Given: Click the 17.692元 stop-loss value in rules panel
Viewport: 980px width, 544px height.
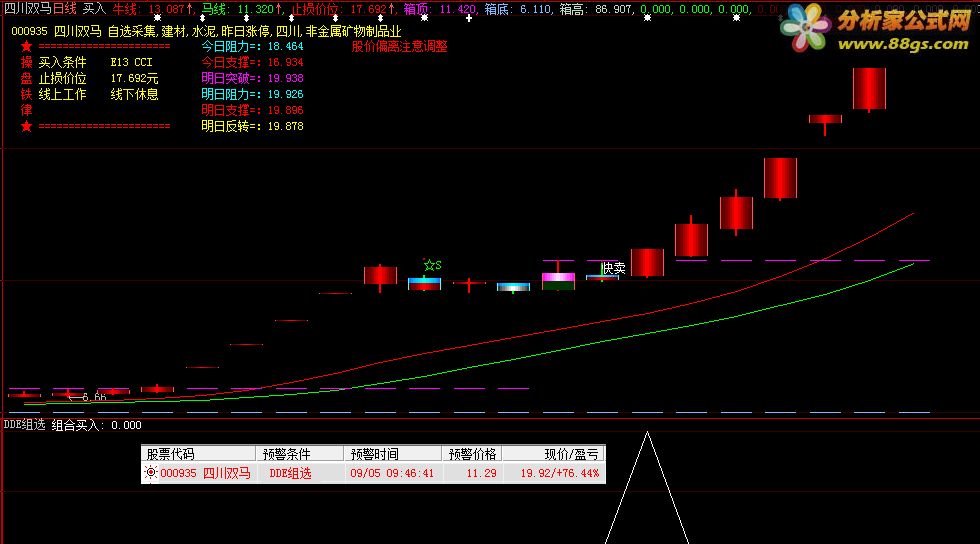Looking at the screenshot, I should pos(134,78).
